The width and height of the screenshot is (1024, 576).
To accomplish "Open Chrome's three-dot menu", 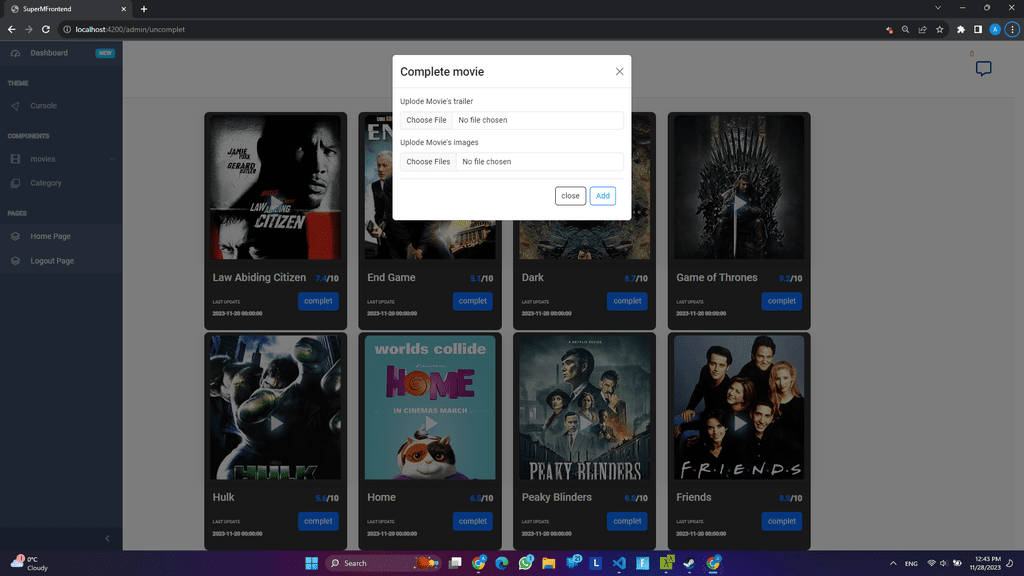I will coord(1012,29).
